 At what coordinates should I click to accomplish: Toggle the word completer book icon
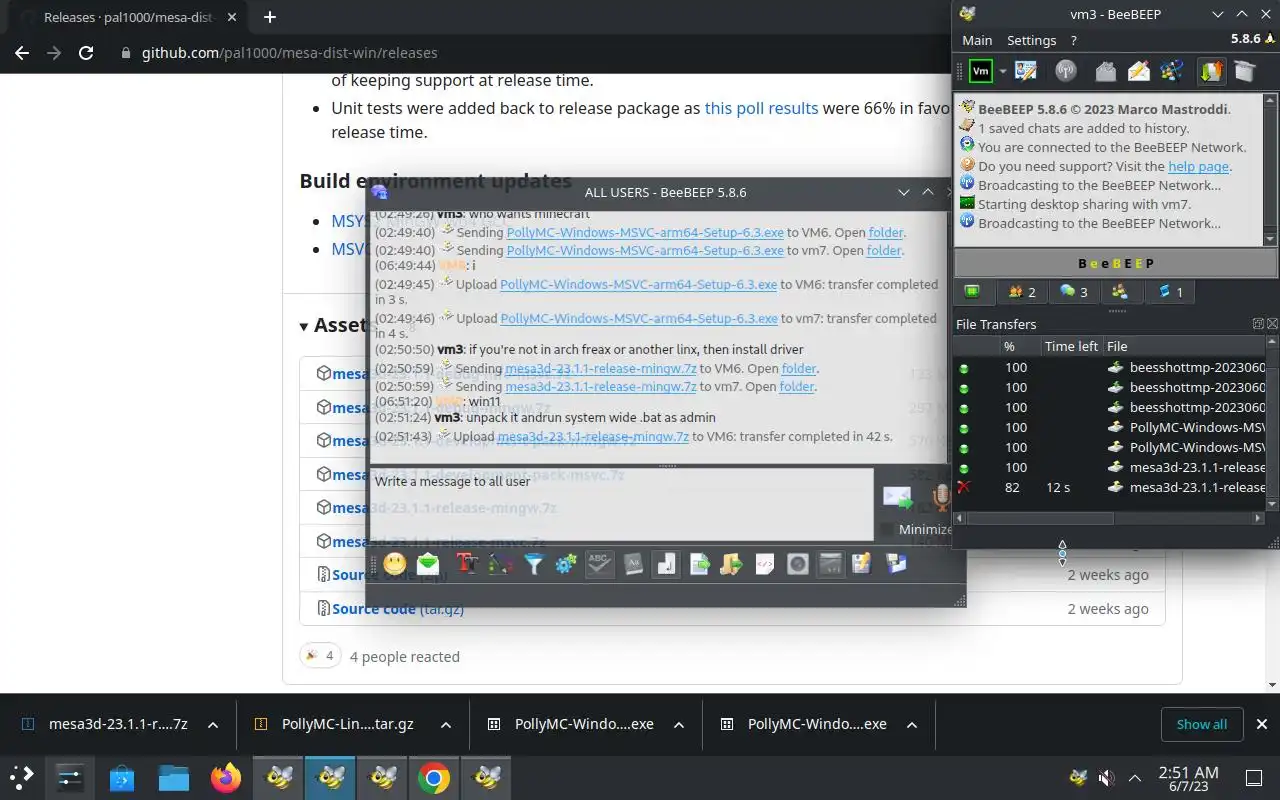coord(633,564)
